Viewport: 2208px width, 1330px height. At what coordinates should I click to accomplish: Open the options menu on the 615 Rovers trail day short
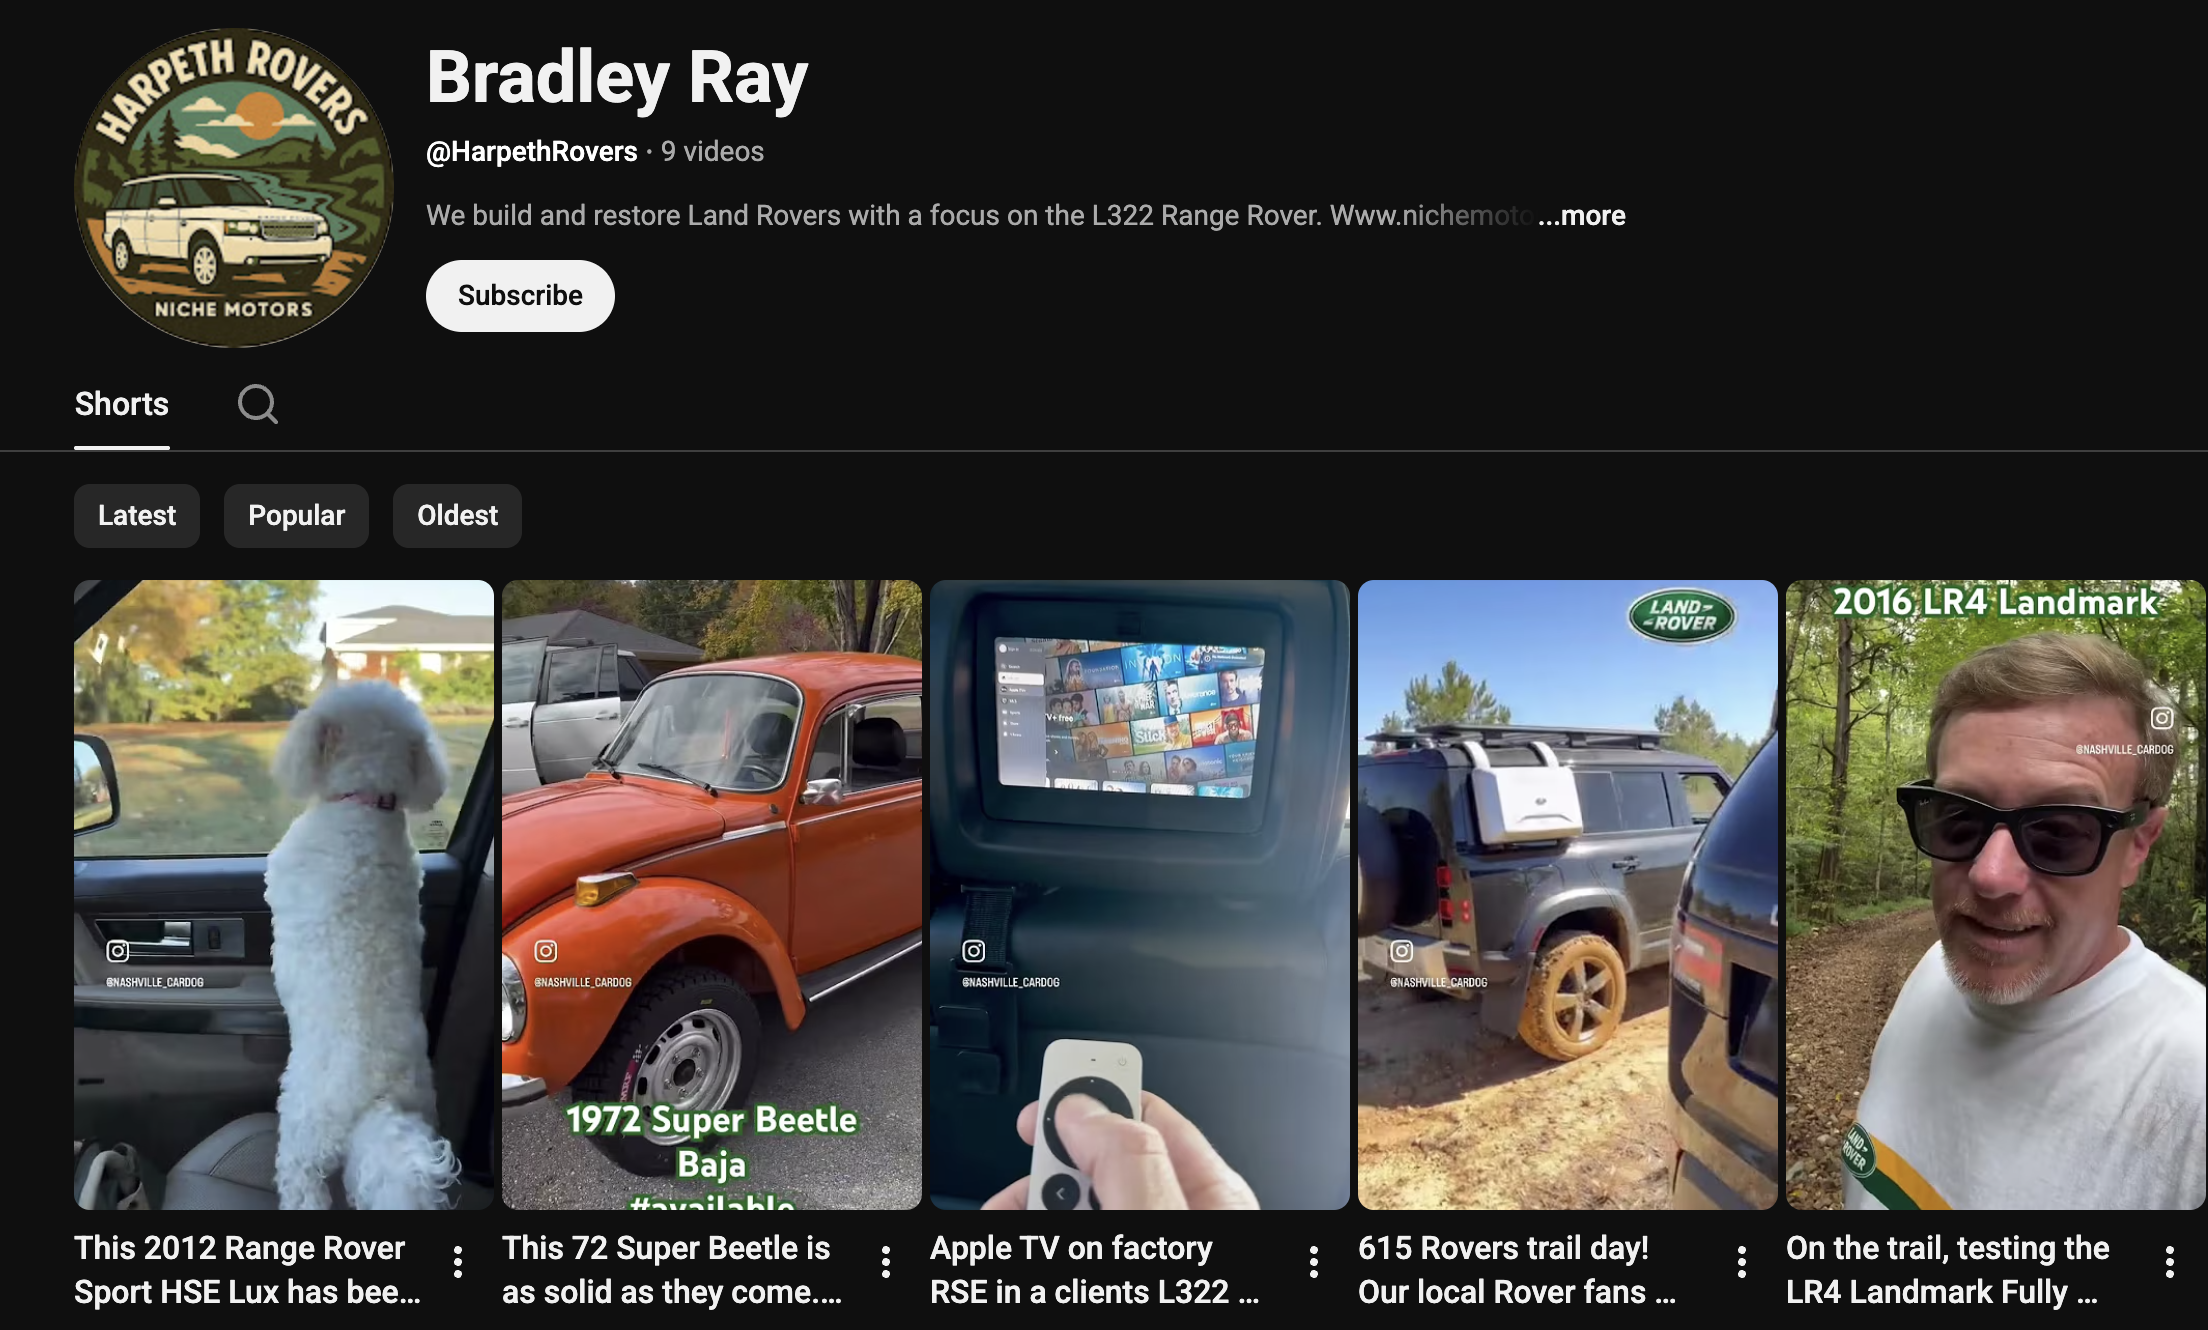[x=1740, y=1263]
